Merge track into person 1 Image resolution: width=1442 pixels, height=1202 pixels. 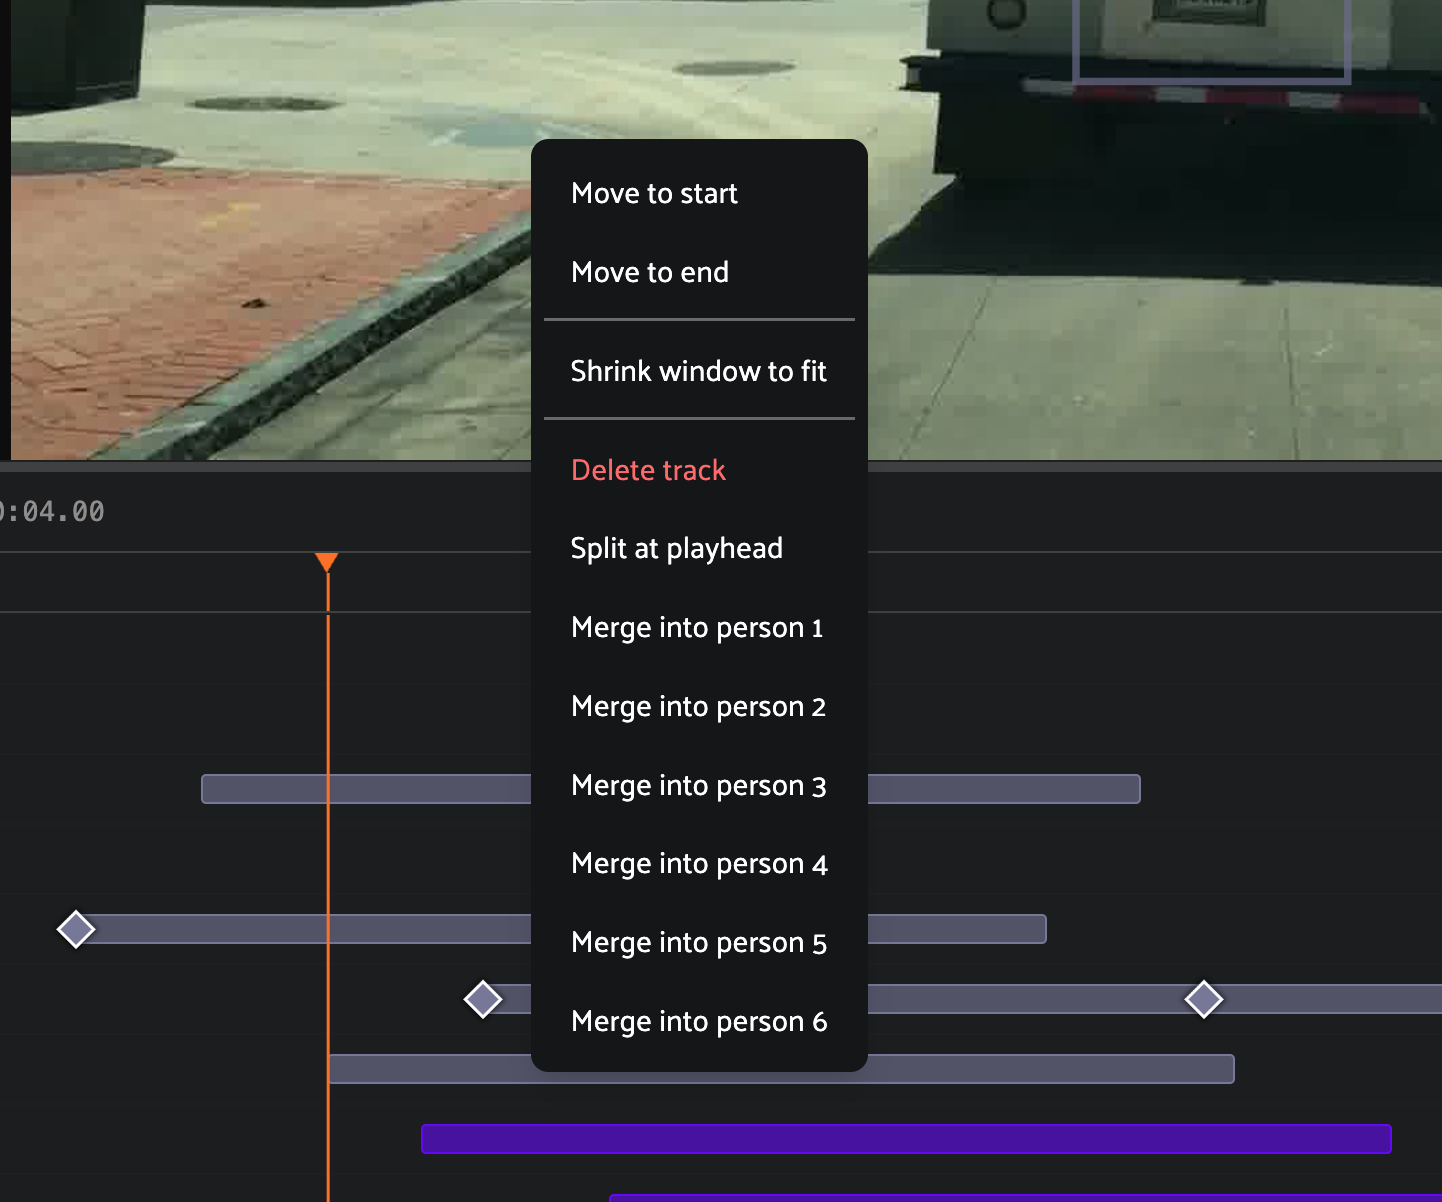(x=699, y=627)
